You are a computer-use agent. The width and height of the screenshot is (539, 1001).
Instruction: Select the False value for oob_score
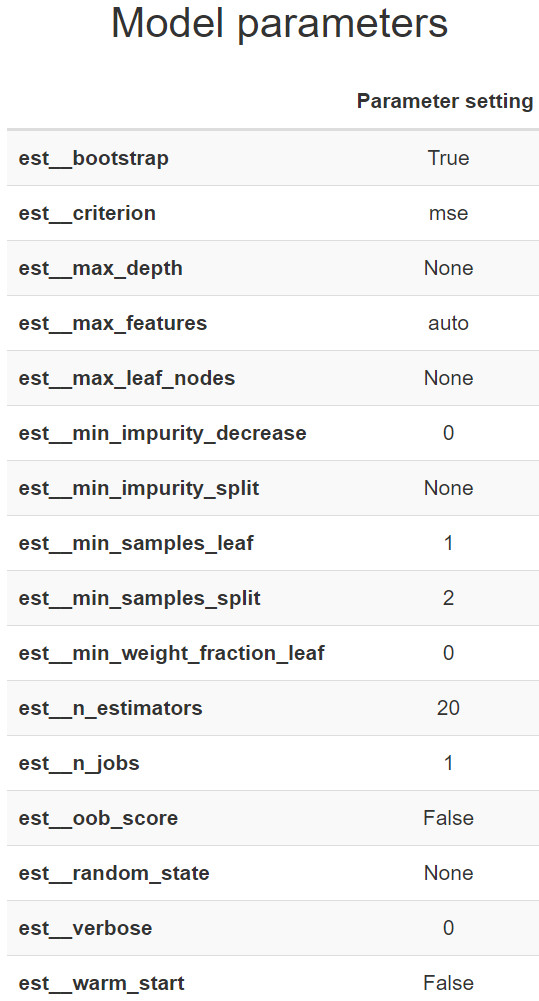(448, 818)
